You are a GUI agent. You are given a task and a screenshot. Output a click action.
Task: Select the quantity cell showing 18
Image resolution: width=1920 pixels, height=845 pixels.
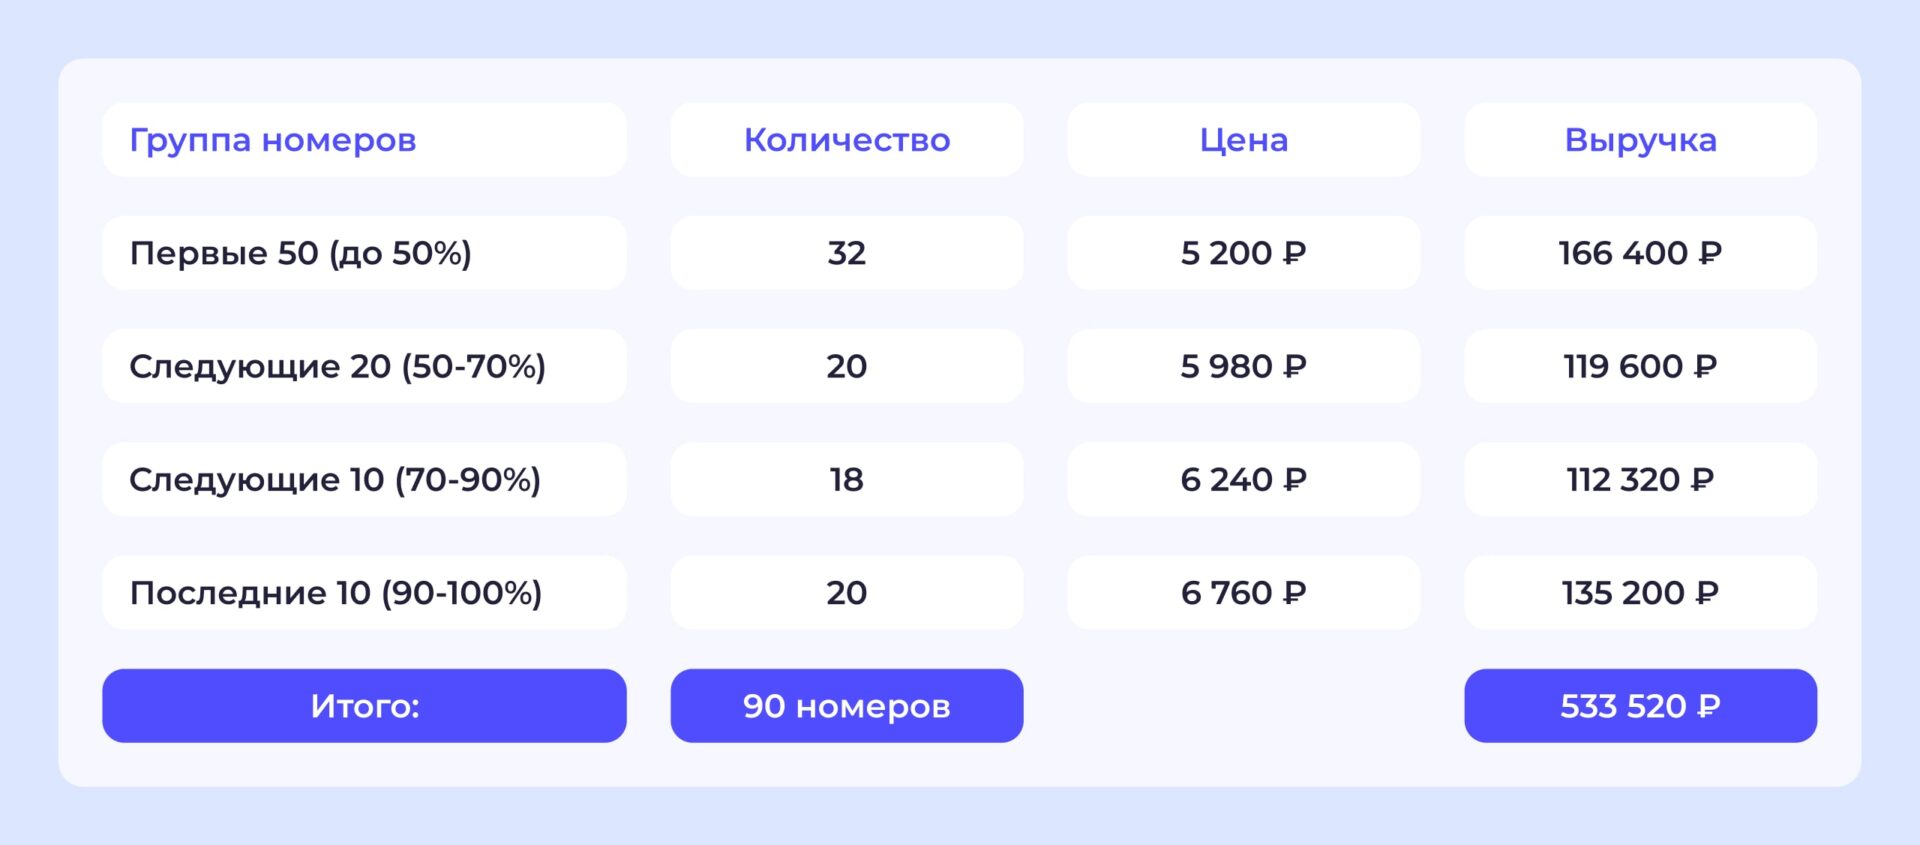point(847,480)
